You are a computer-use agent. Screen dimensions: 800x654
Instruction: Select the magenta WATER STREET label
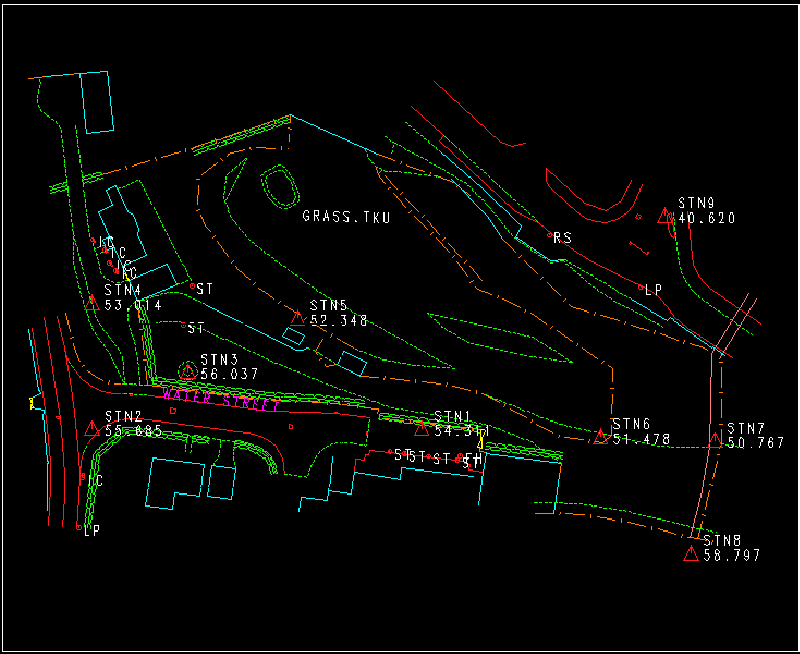pos(222,399)
